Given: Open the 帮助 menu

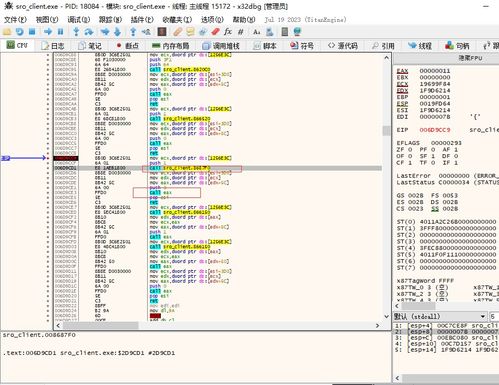Looking at the screenshot, I should tap(244, 20).
